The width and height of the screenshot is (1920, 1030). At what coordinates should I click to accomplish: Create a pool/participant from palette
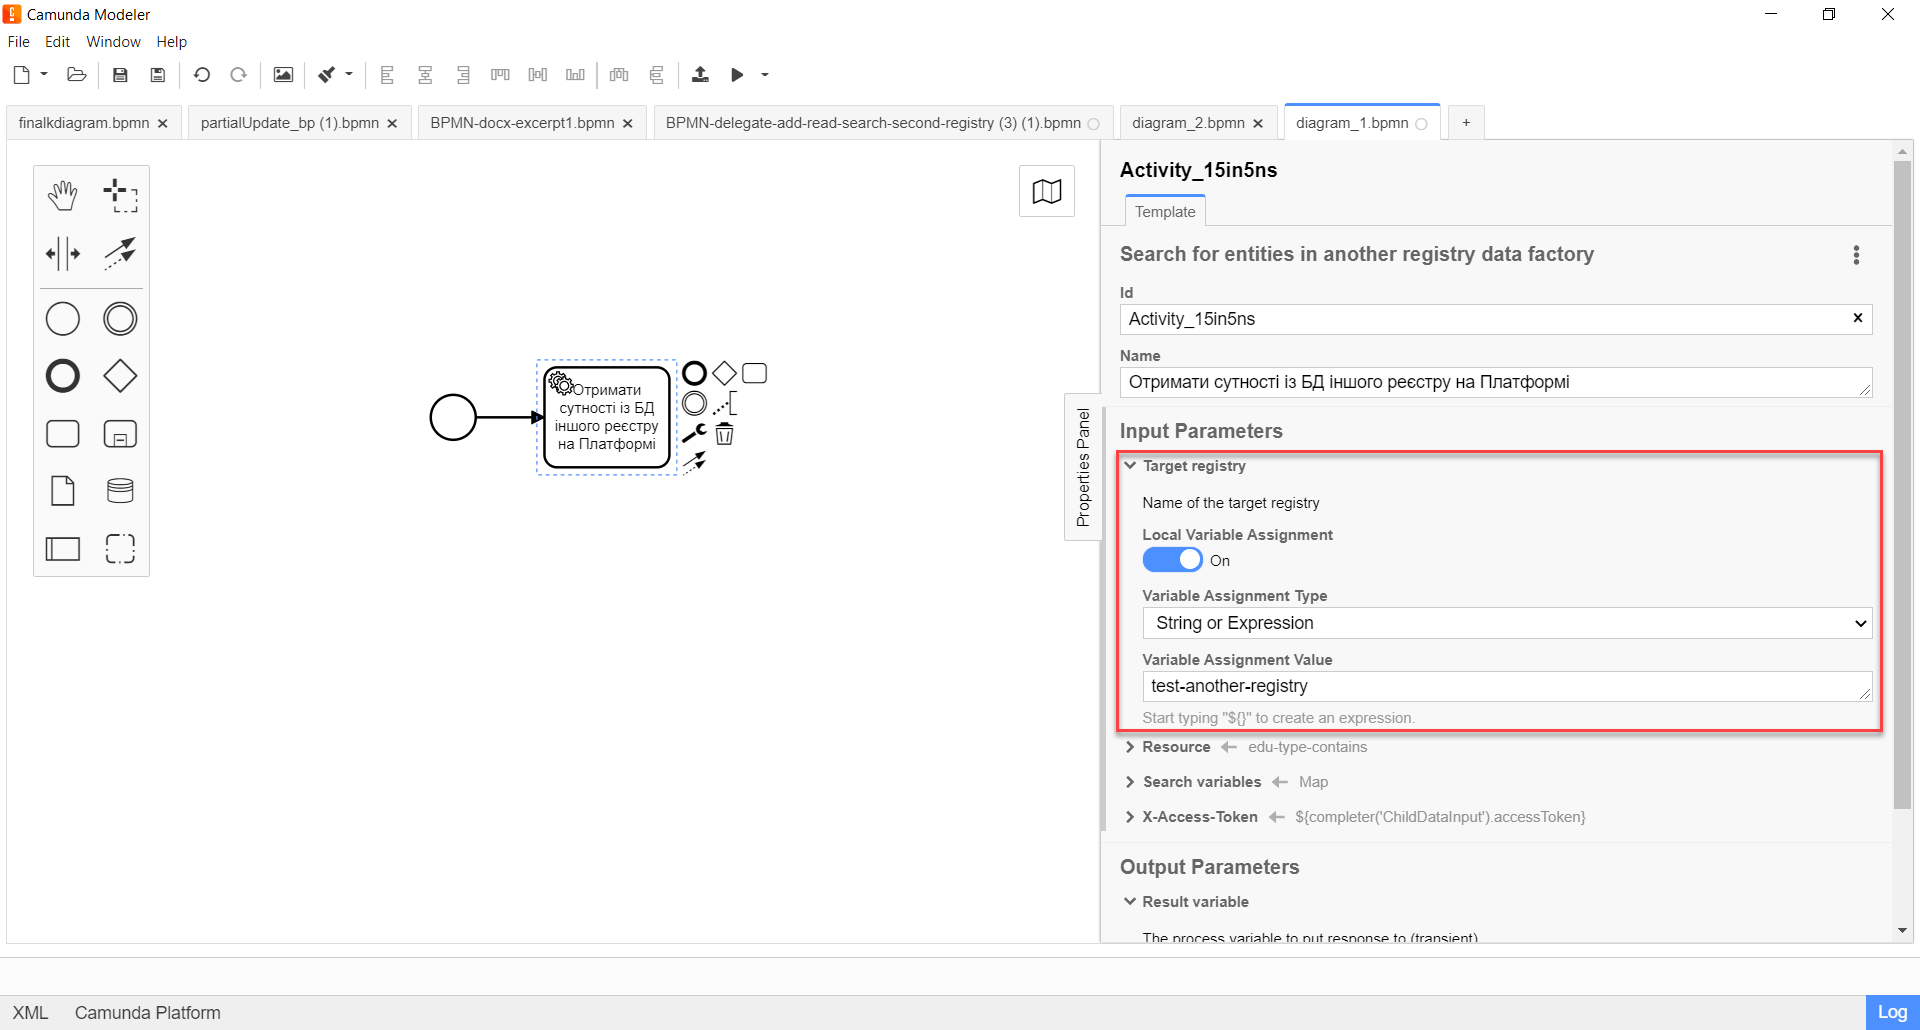click(63, 549)
